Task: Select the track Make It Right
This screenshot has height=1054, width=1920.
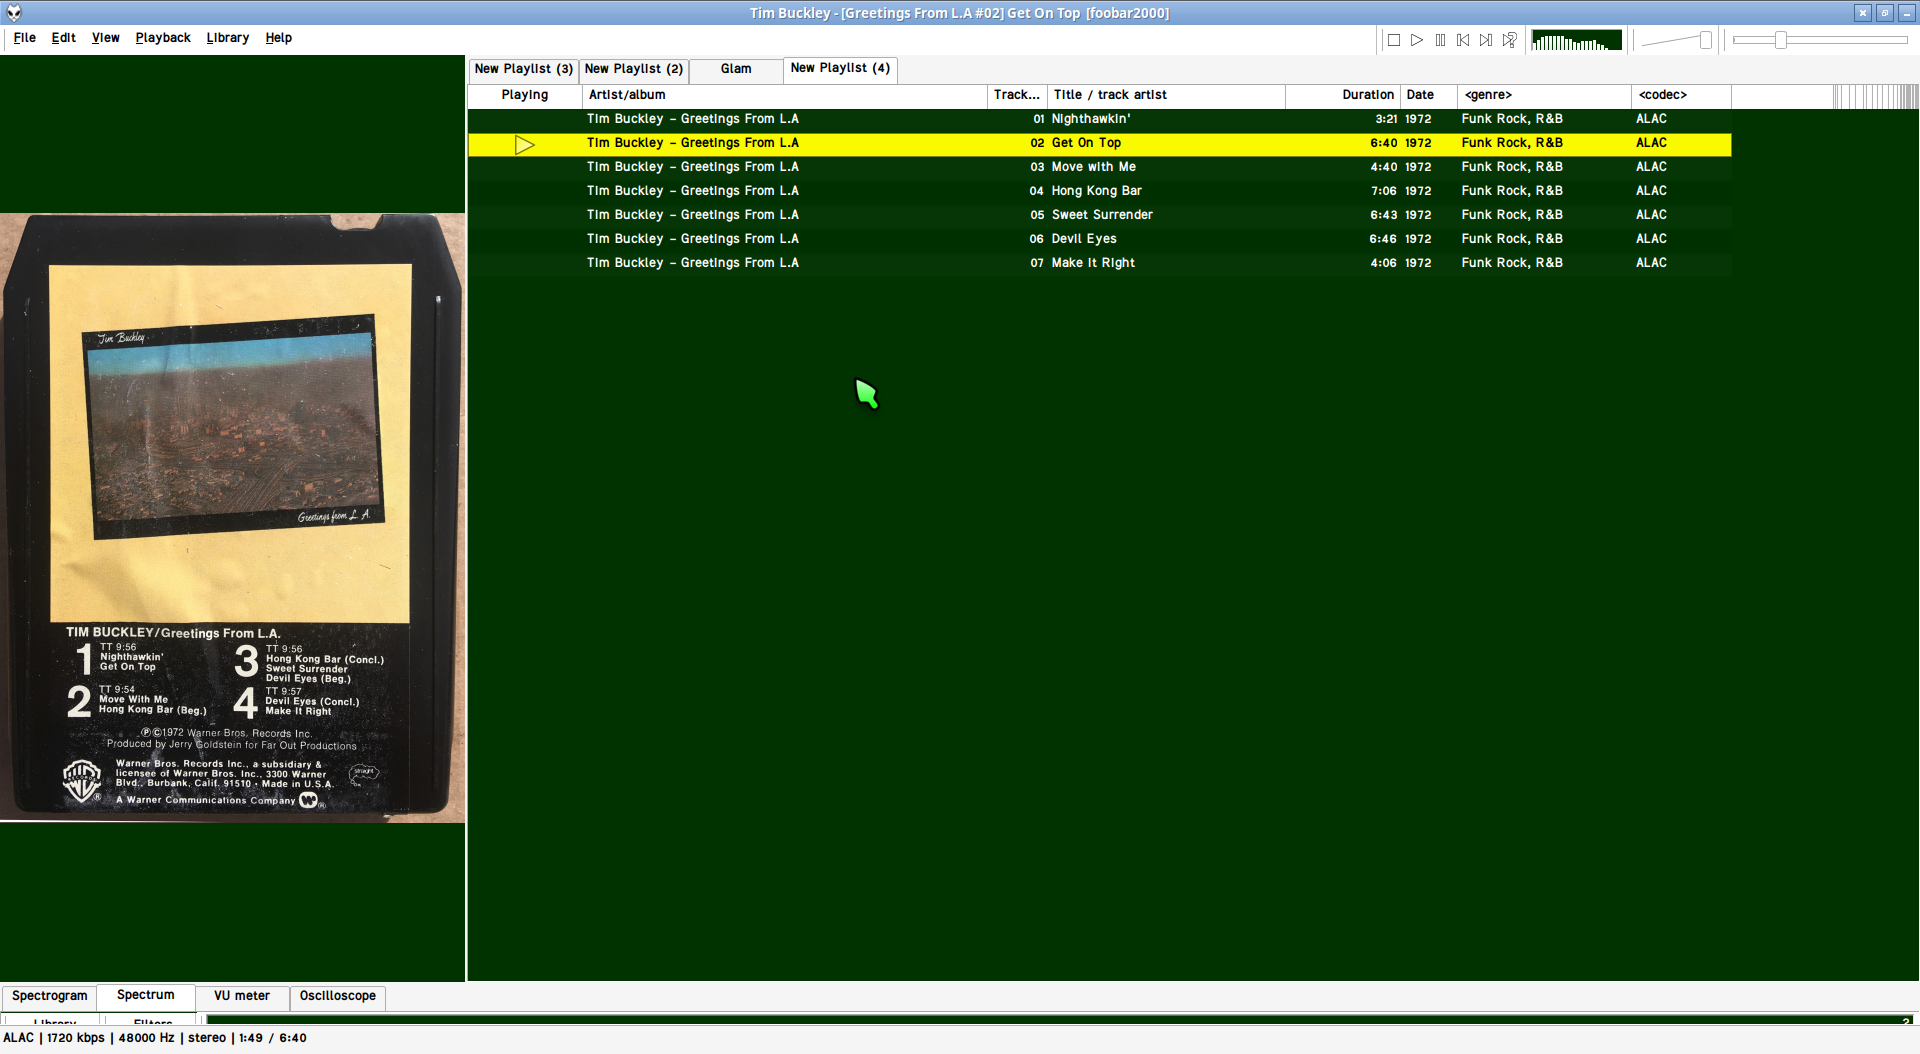Action: (x=1100, y=263)
